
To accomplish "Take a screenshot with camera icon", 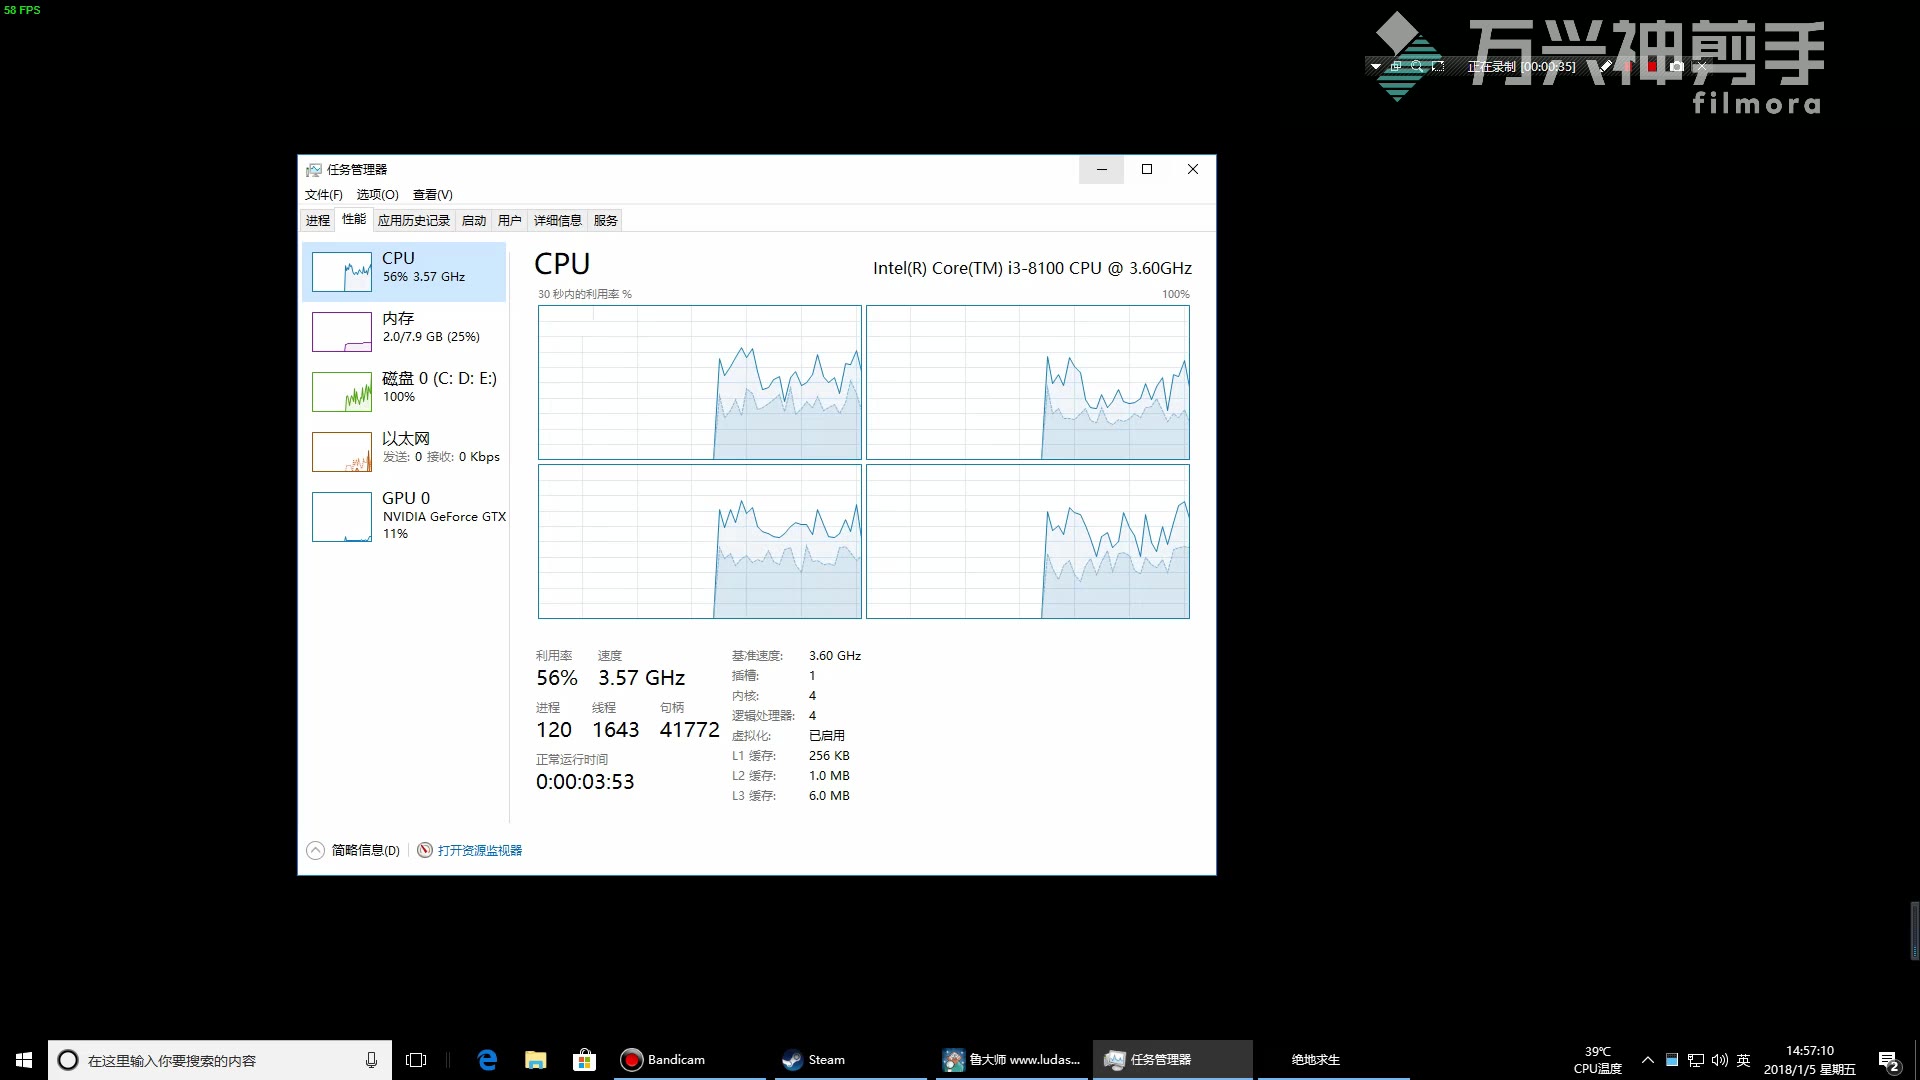I will pos(1677,66).
